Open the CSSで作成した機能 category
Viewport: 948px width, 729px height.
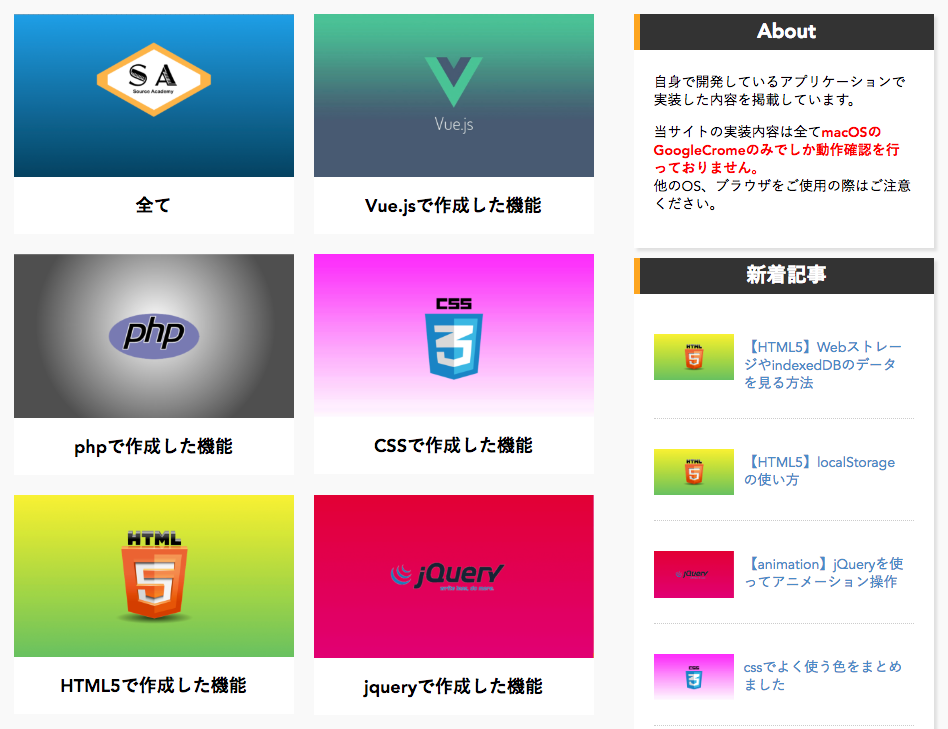tap(453, 446)
